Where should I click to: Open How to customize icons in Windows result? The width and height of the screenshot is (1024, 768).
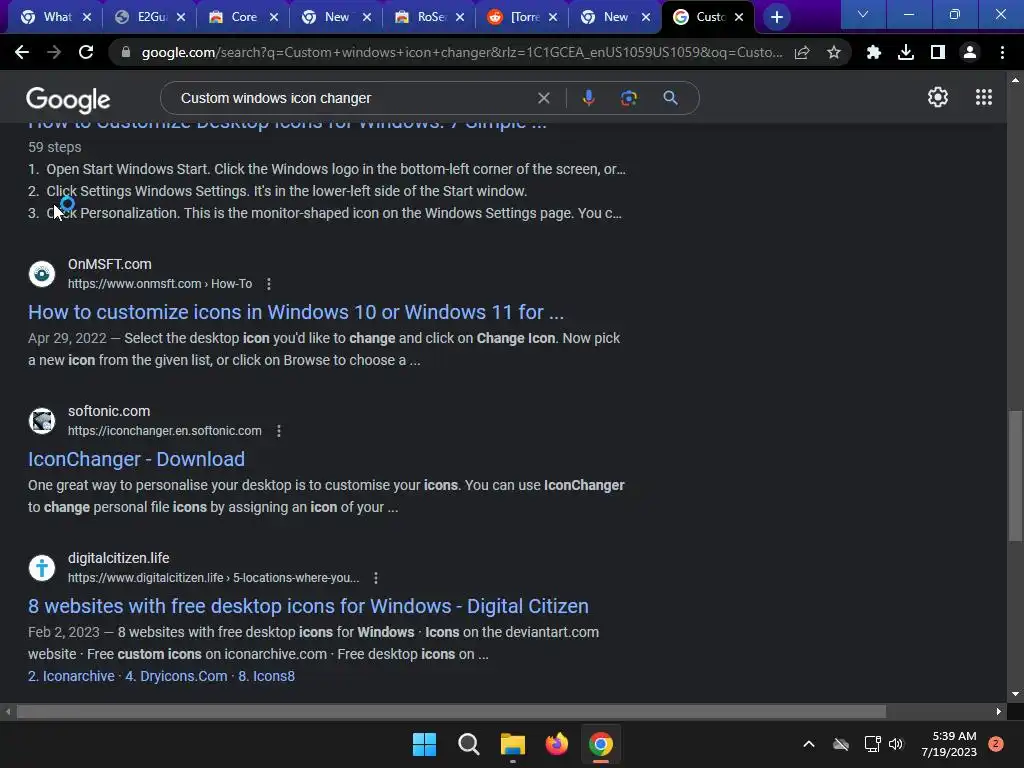coord(296,312)
